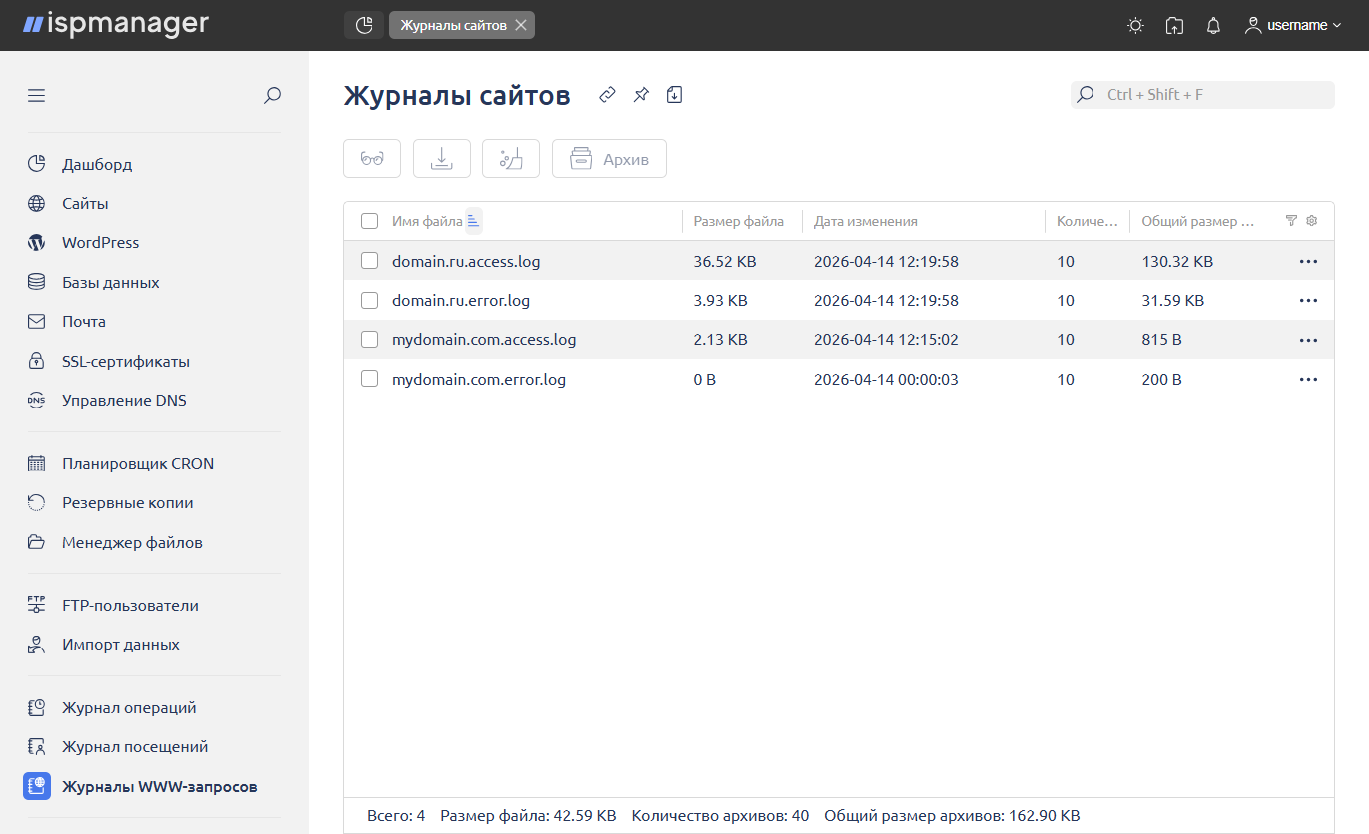Toggle the light/dark theme sun icon
Viewport: 1369px width, 834px height.
click(1135, 26)
